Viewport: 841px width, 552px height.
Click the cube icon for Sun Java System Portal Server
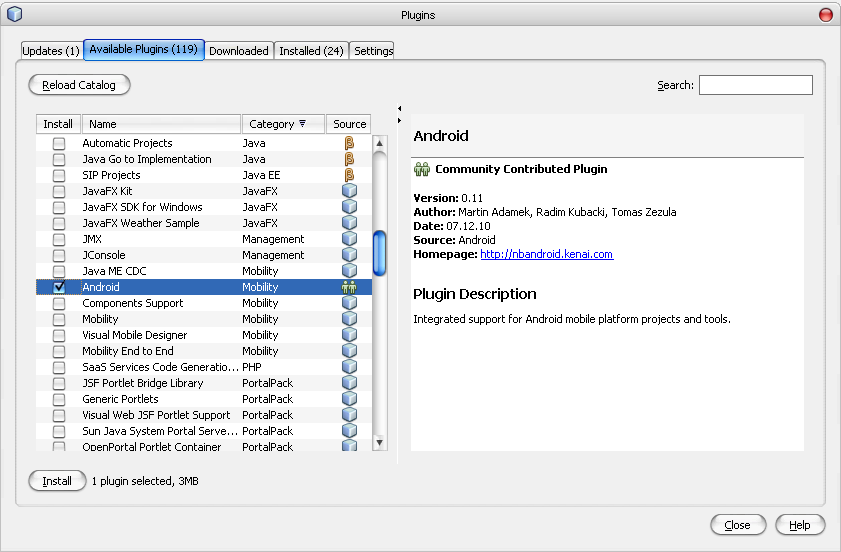point(349,431)
